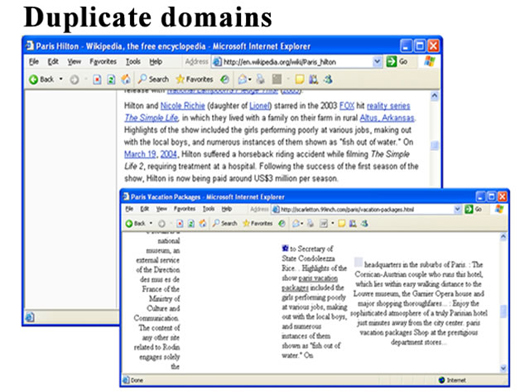The image size is (520, 392).
Task: Click Go button in Wikipedia window
Action: click(x=397, y=62)
